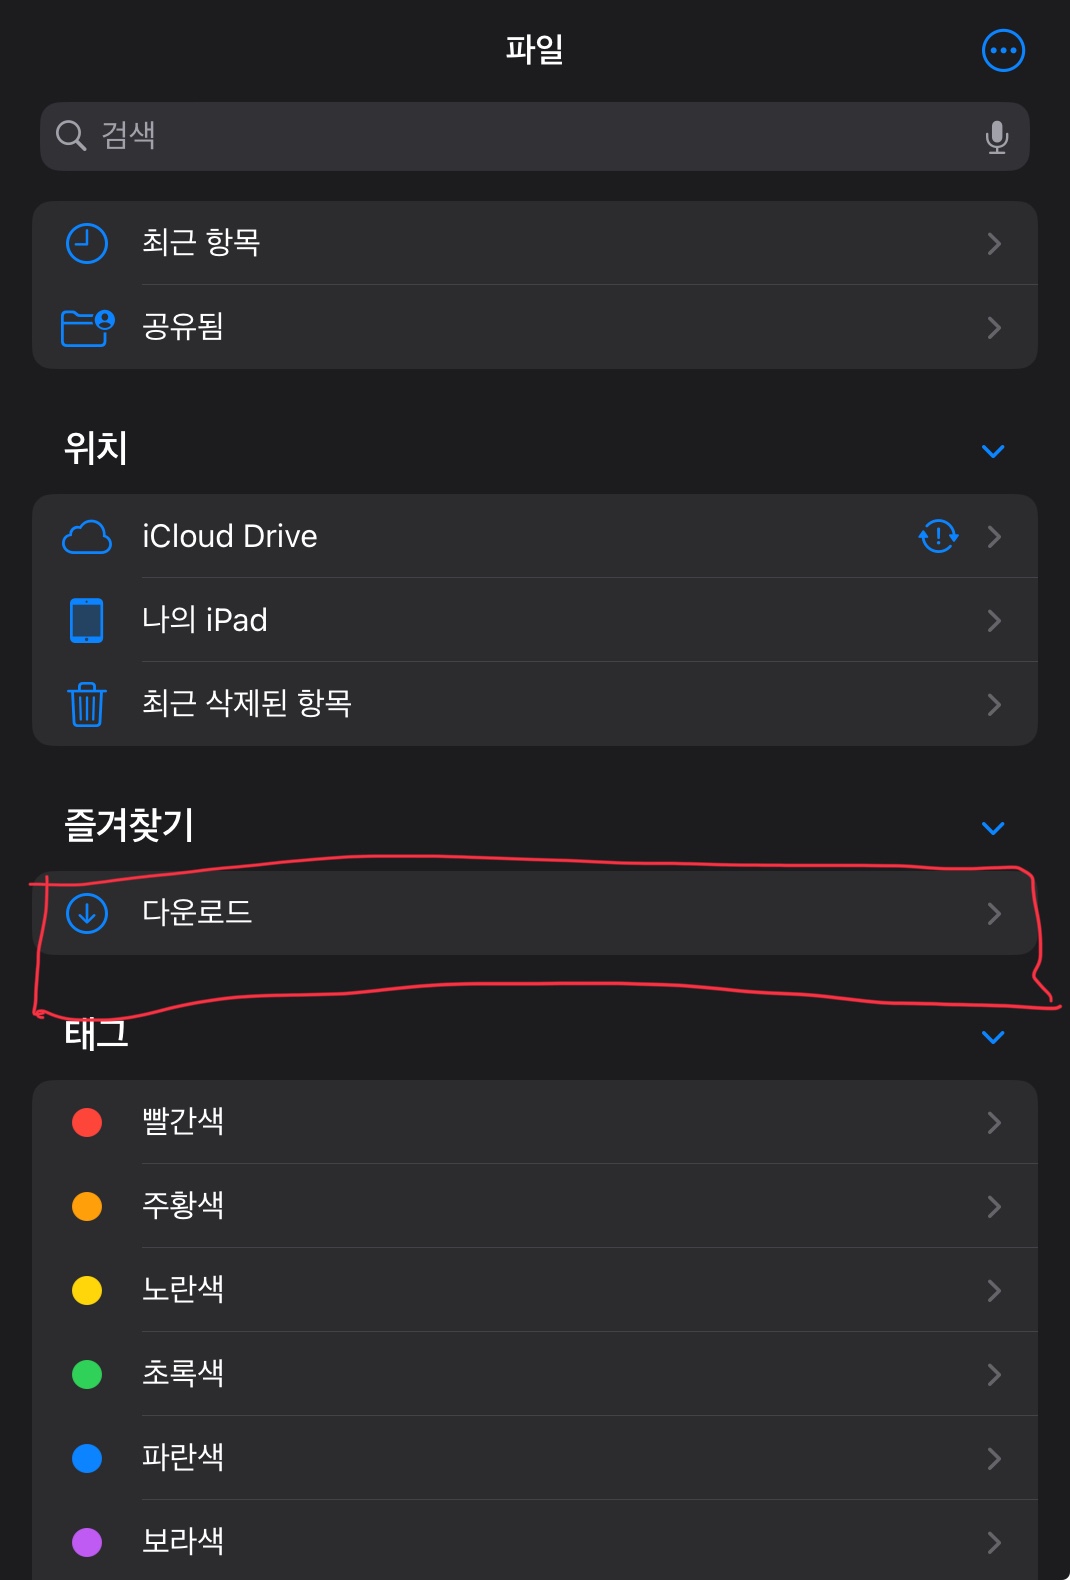Collapse the 즐겨찾기 favorites section
Screen dimensions: 1070x1580
pyautogui.click(x=993, y=828)
